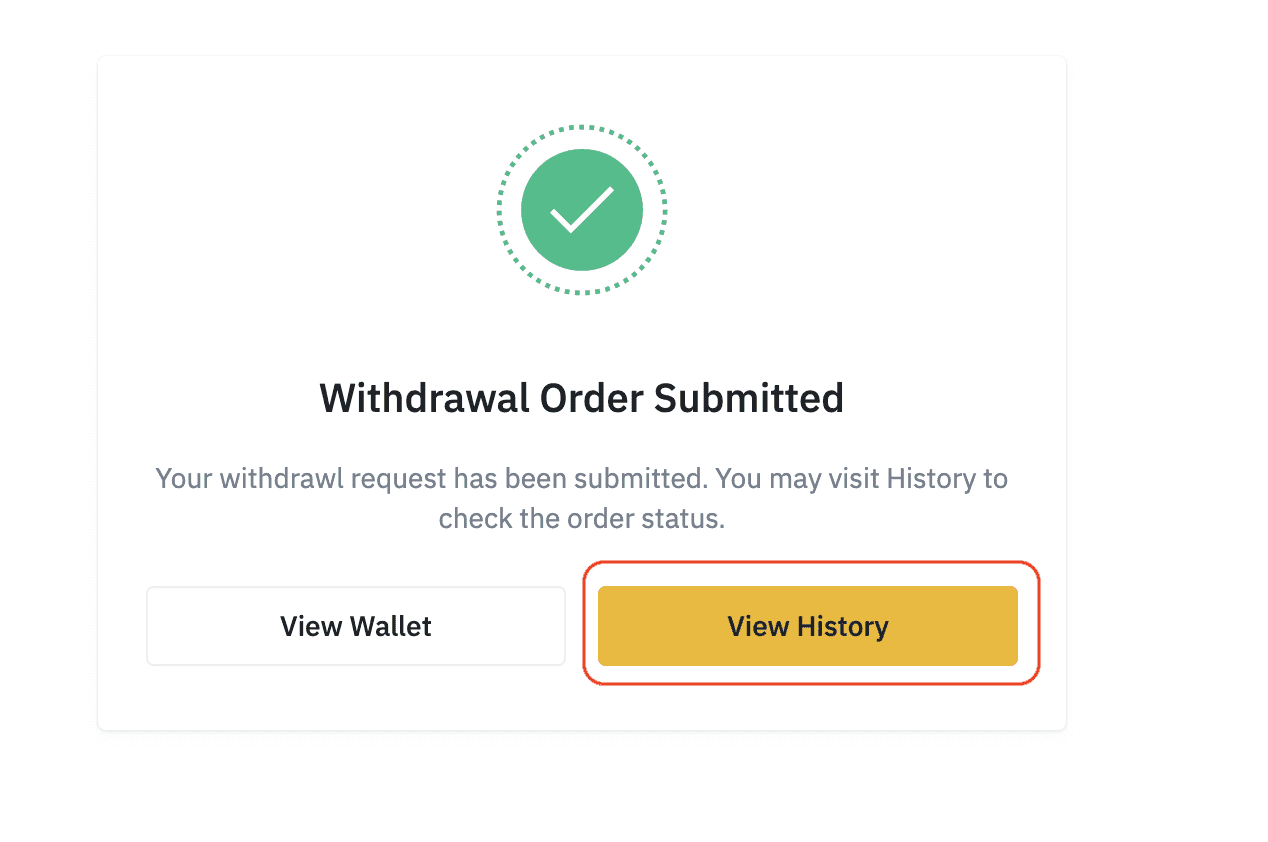Click the red highlight outline around View History
The width and height of the screenshot is (1268, 842).
coord(810,563)
